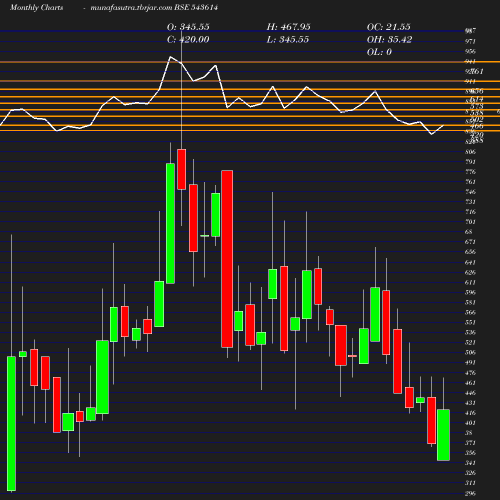The height and width of the screenshot is (500, 500).
Task: Click price axis label 626
Action: pyautogui.click(x=470, y=272)
